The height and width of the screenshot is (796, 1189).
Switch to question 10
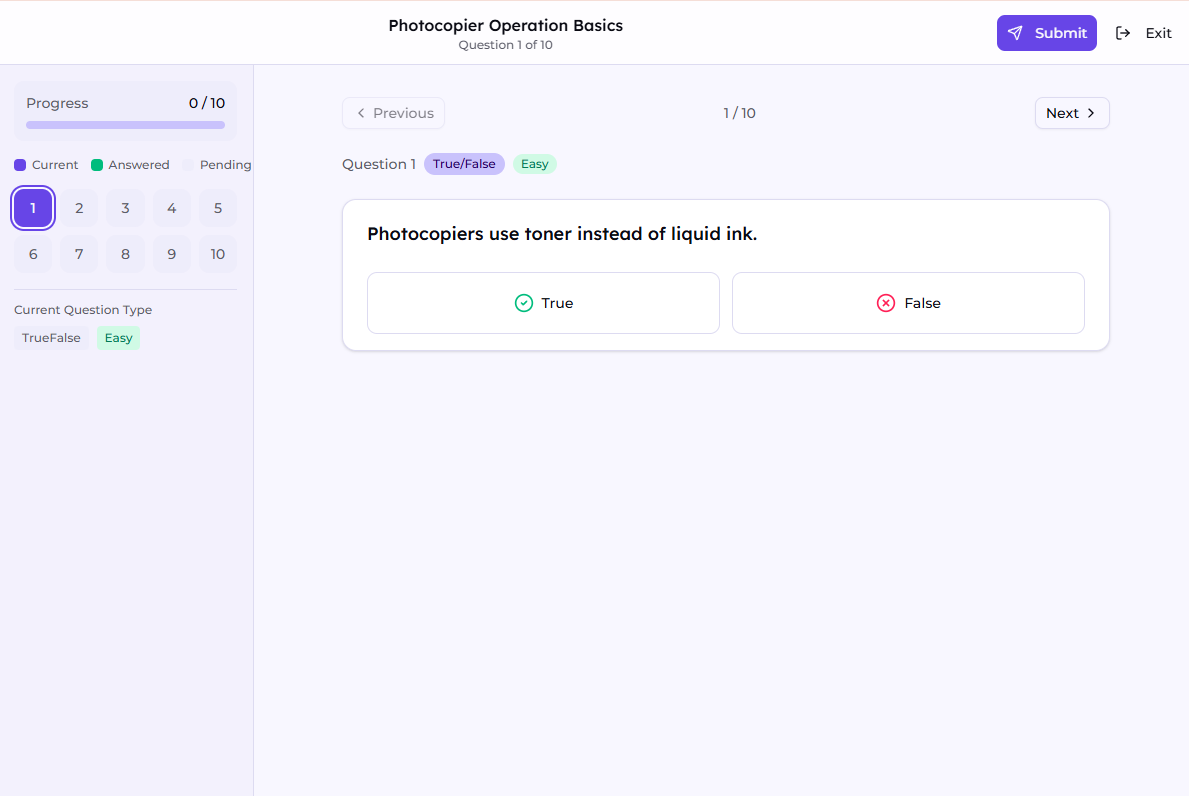click(x=218, y=254)
